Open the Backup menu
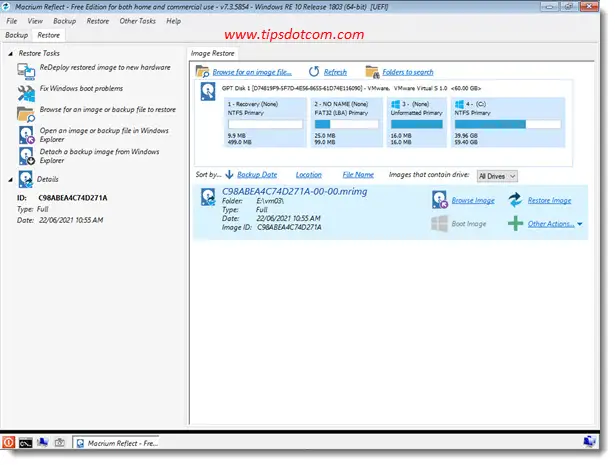The width and height of the screenshot is (615, 465). [65, 21]
